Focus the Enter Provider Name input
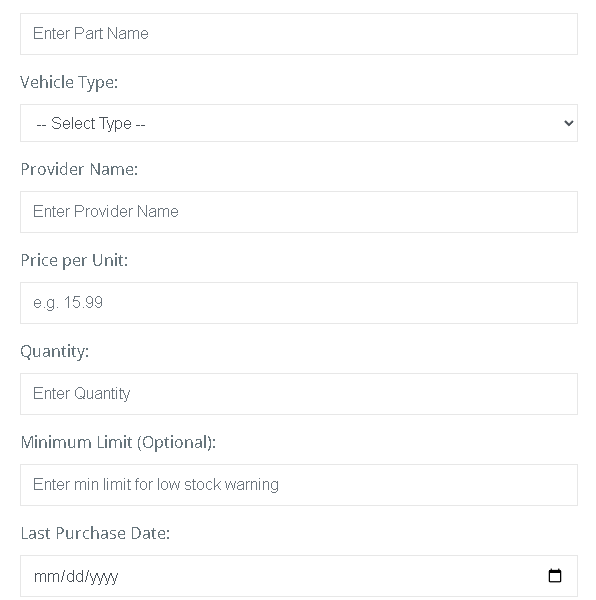Screen dimensions: 596x600 (x=299, y=212)
